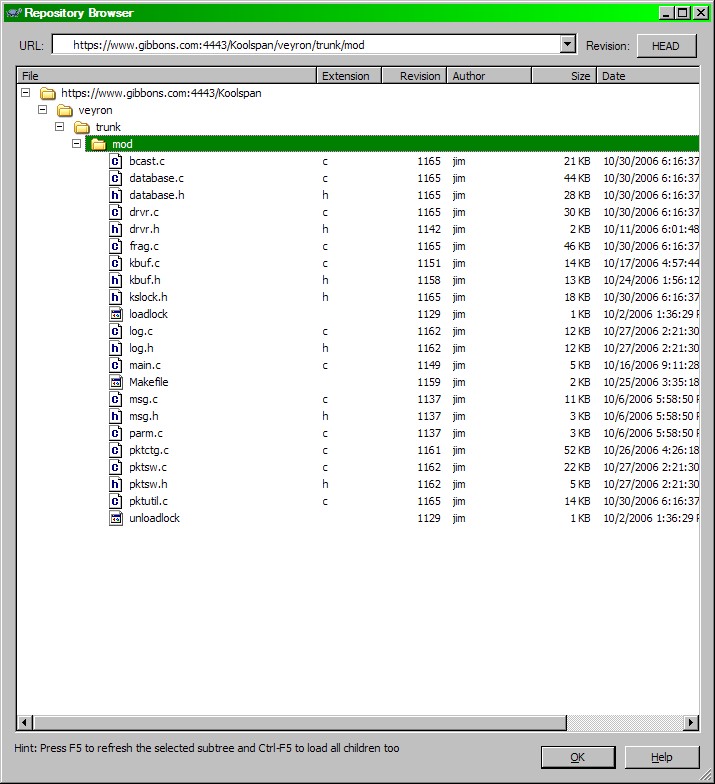
Task: Sort by the Revision column header
Action: (x=414, y=76)
